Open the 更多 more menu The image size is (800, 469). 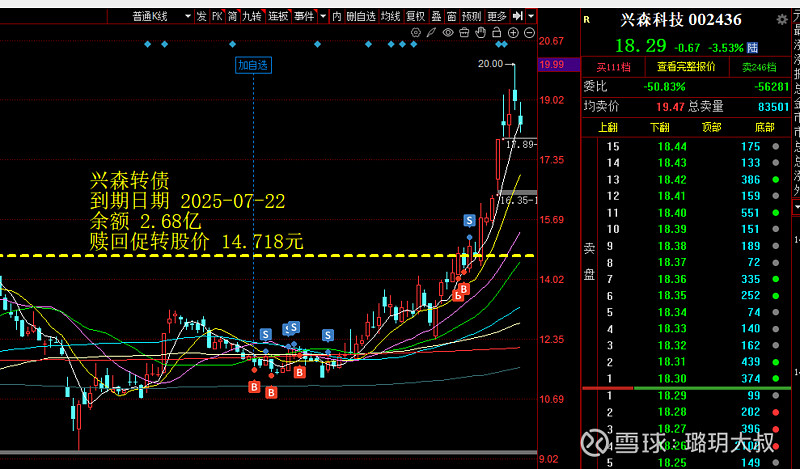497,16
